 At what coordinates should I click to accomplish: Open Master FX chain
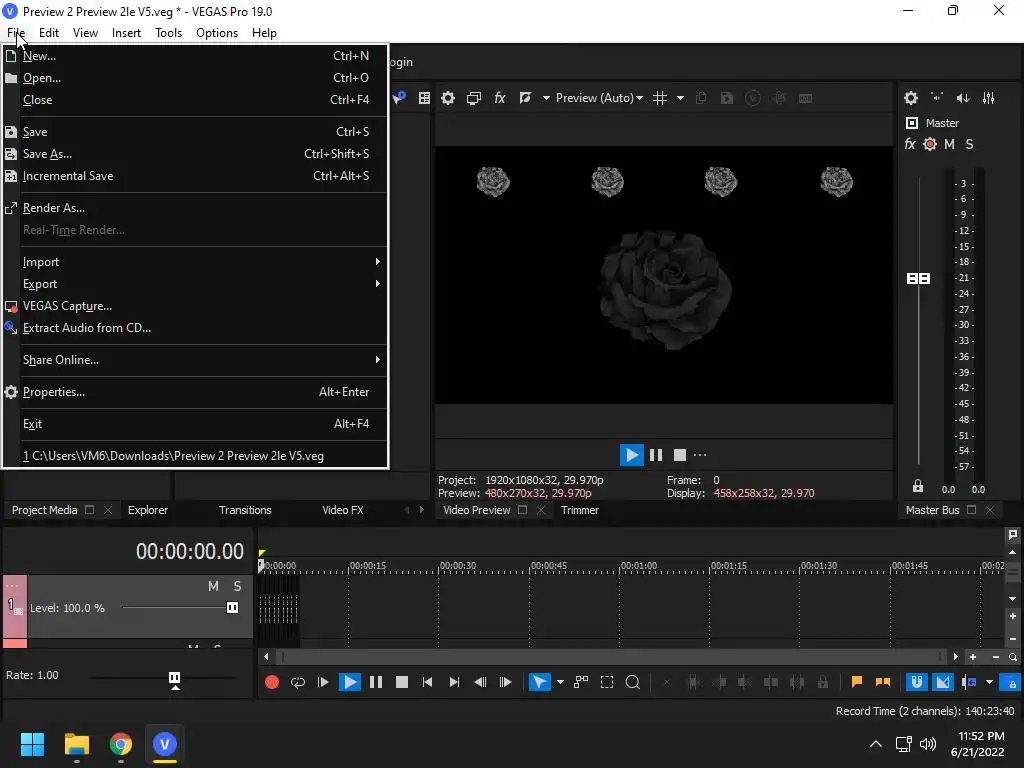910,144
